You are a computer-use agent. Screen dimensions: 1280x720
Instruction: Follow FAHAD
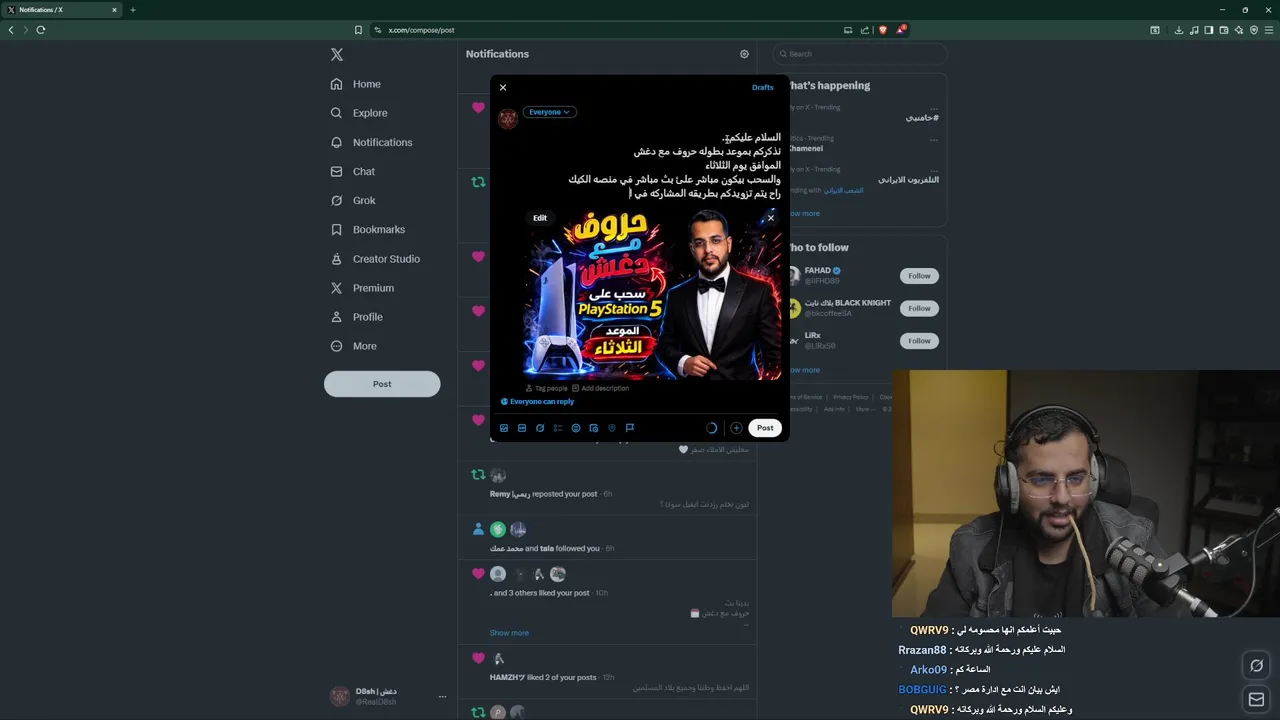coord(919,276)
